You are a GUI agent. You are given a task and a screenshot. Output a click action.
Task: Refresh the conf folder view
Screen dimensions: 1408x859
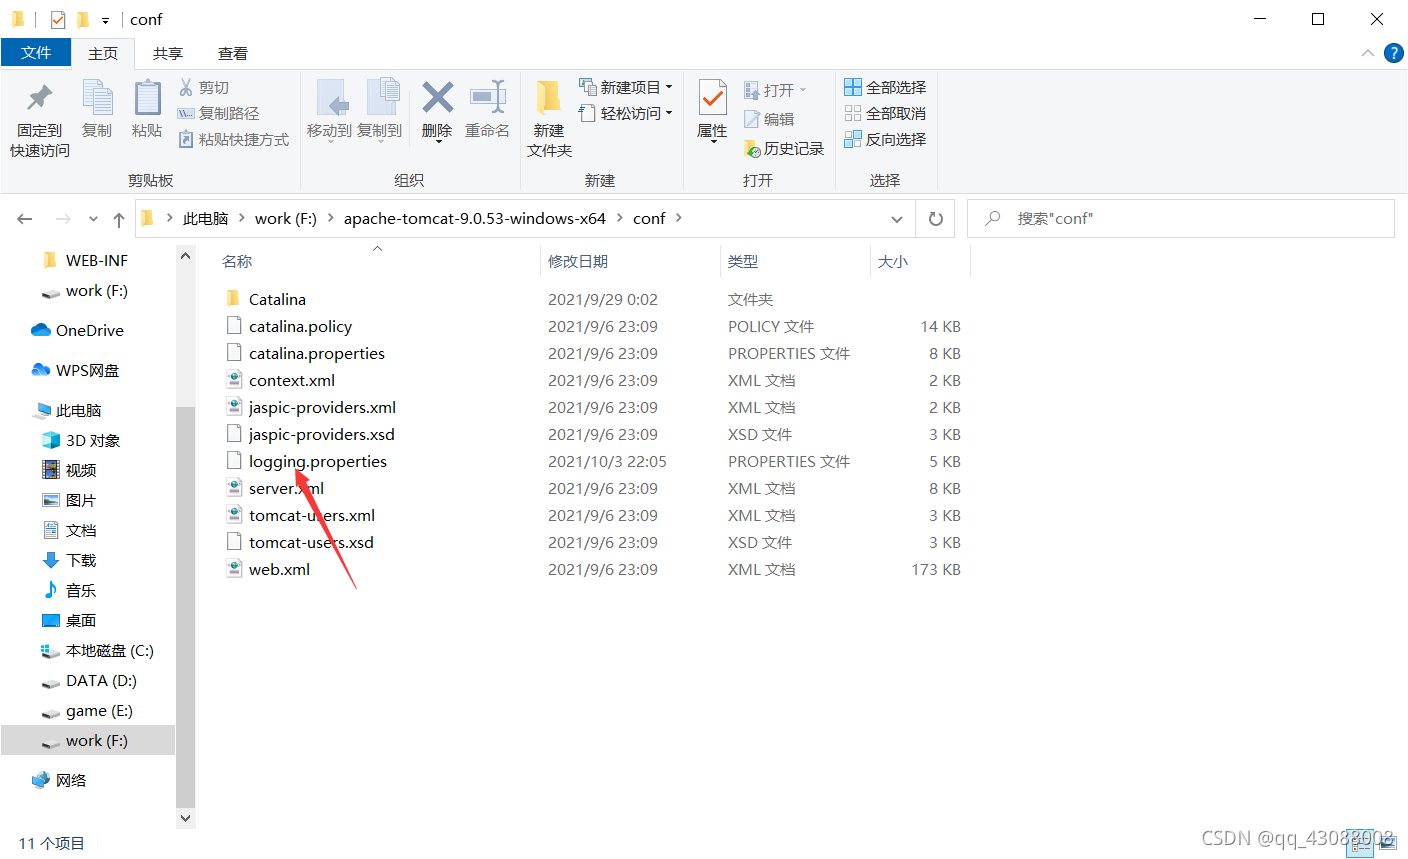(x=936, y=218)
